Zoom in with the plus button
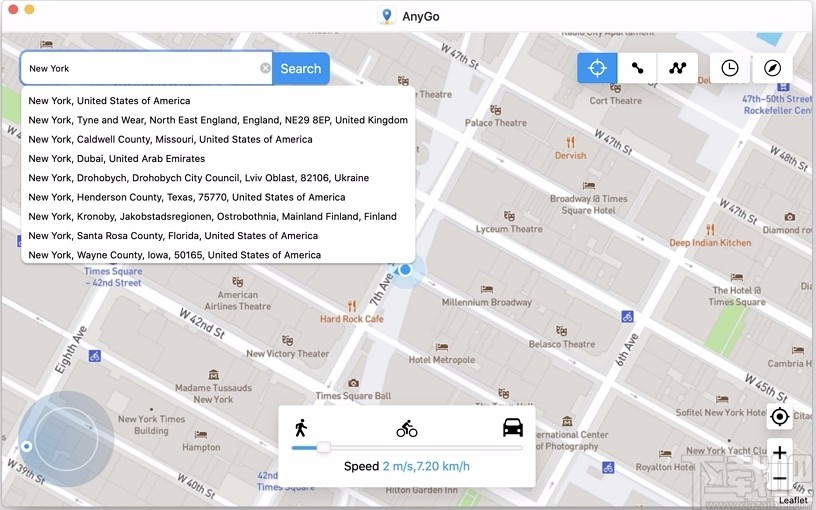 779,453
